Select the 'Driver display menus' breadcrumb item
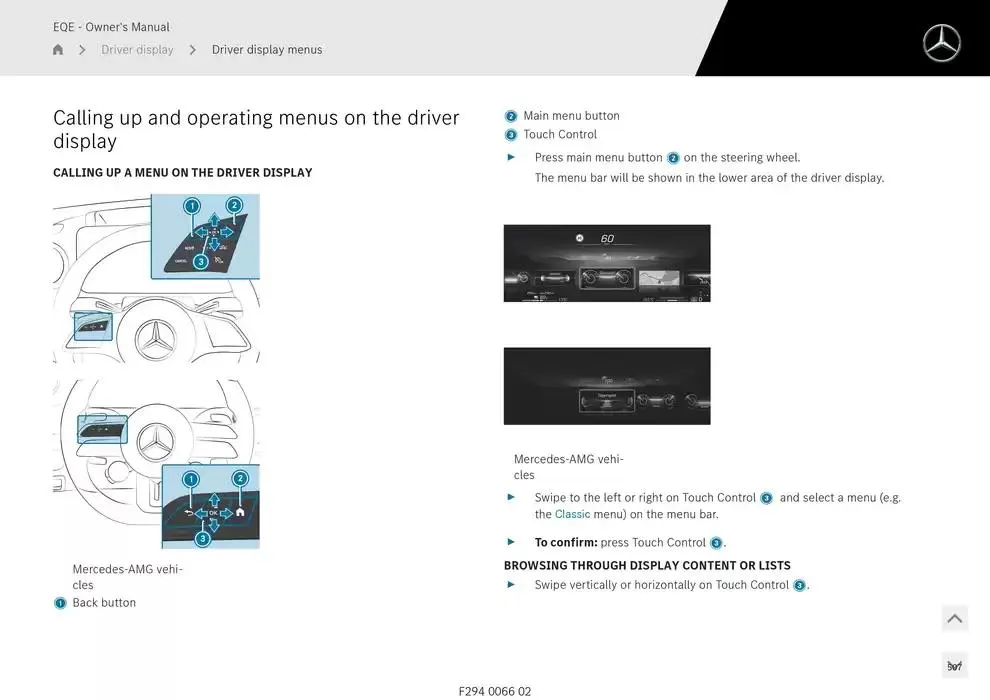Image resolution: width=990 pixels, height=700 pixels. click(x=267, y=50)
